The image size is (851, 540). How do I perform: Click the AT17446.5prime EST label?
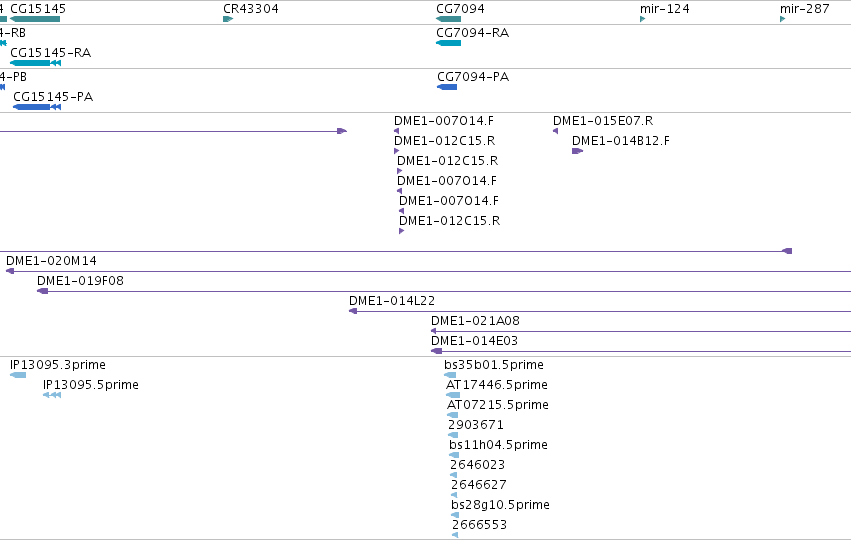pos(497,385)
